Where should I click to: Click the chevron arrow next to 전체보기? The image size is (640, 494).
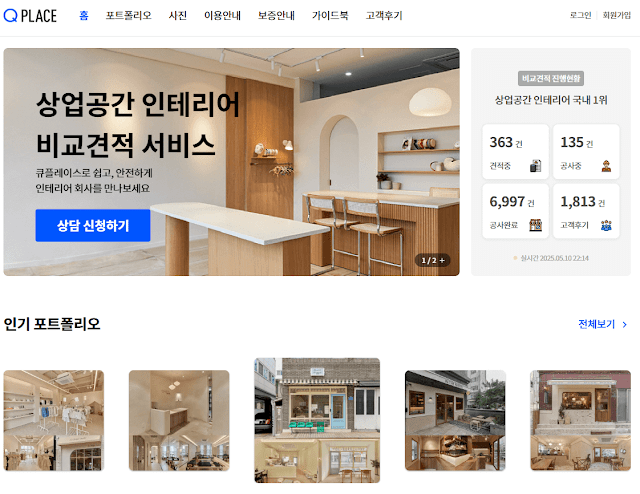click(624, 325)
